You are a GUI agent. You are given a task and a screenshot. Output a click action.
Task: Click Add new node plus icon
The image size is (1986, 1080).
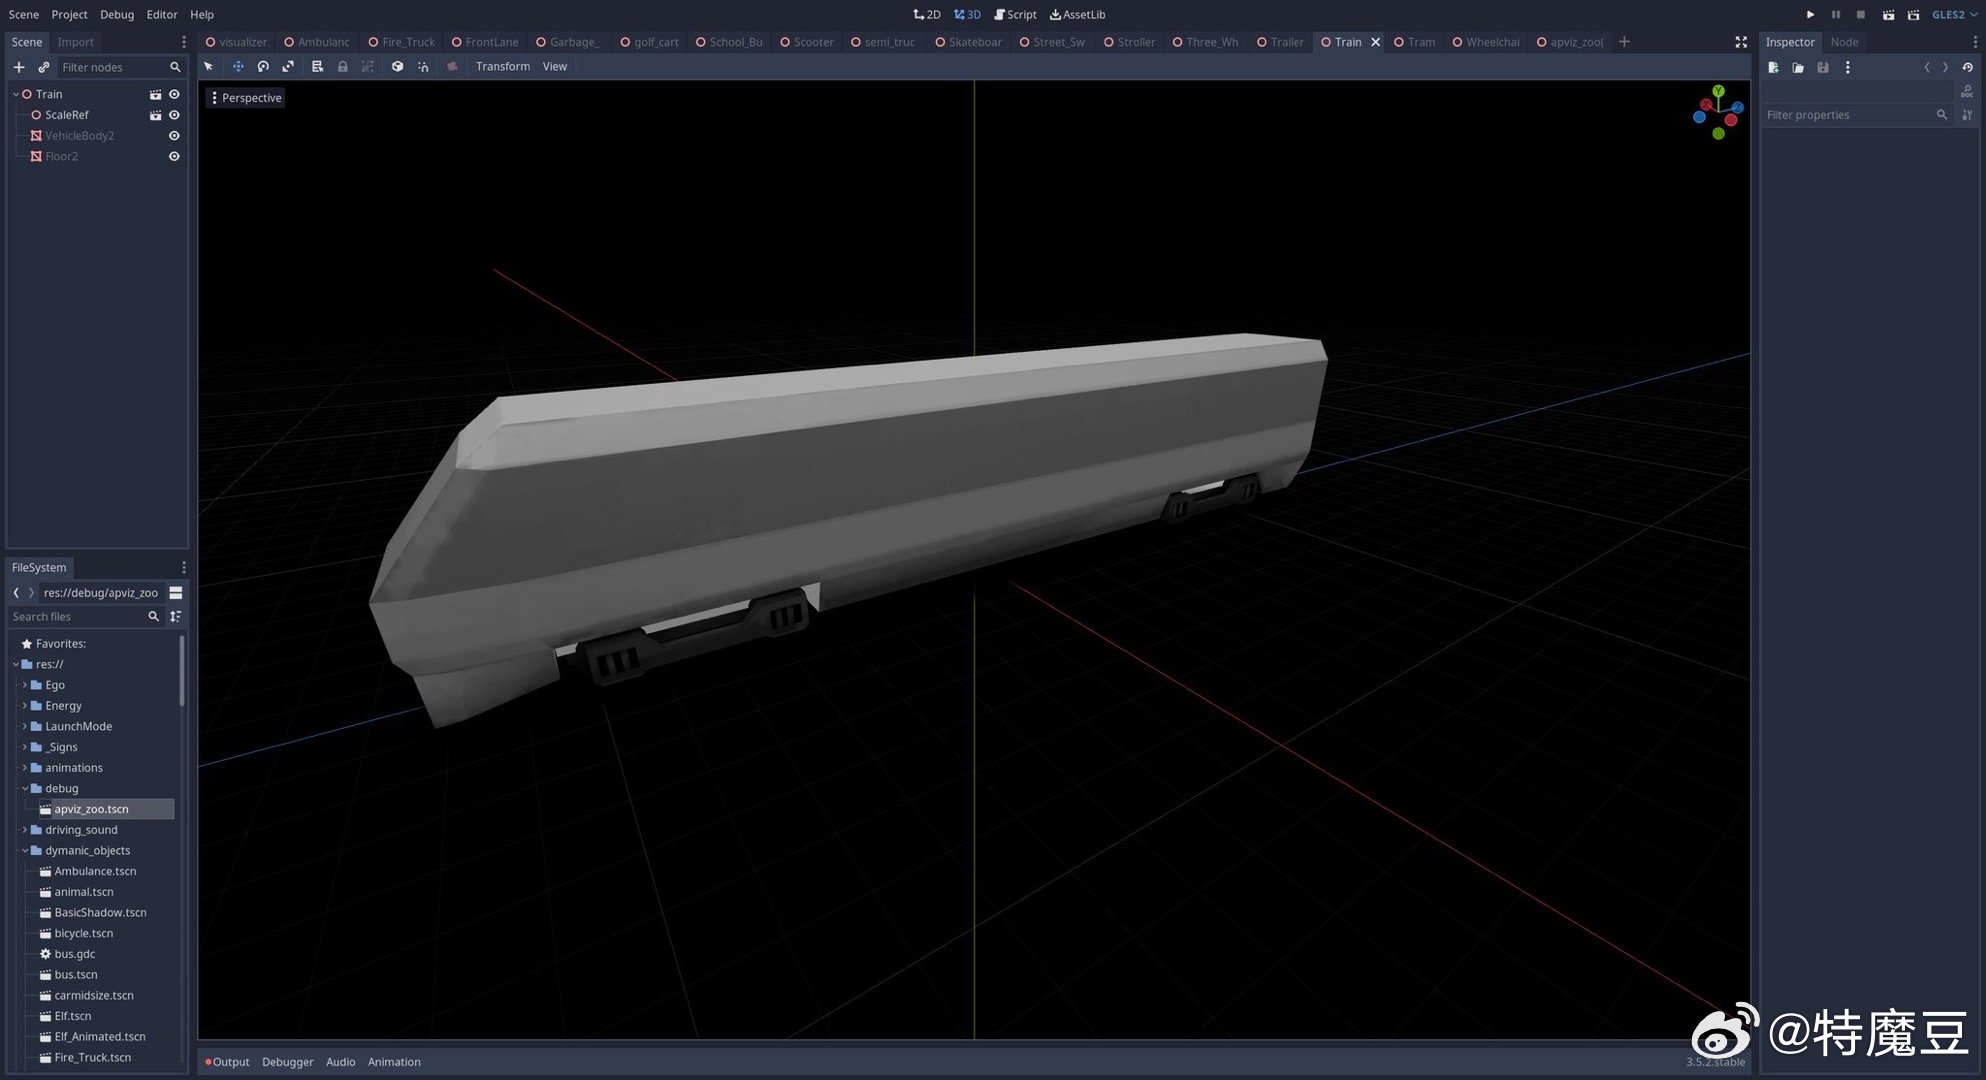pyautogui.click(x=19, y=67)
